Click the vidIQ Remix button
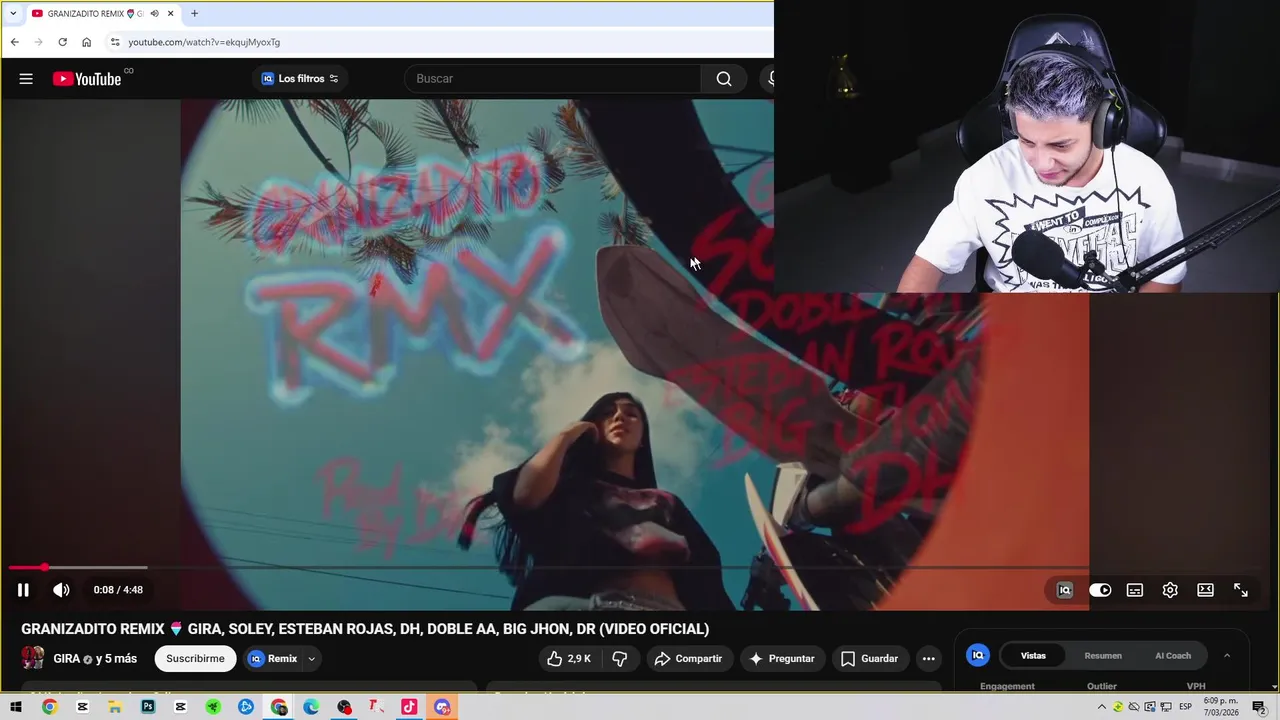 pos(273,659)
